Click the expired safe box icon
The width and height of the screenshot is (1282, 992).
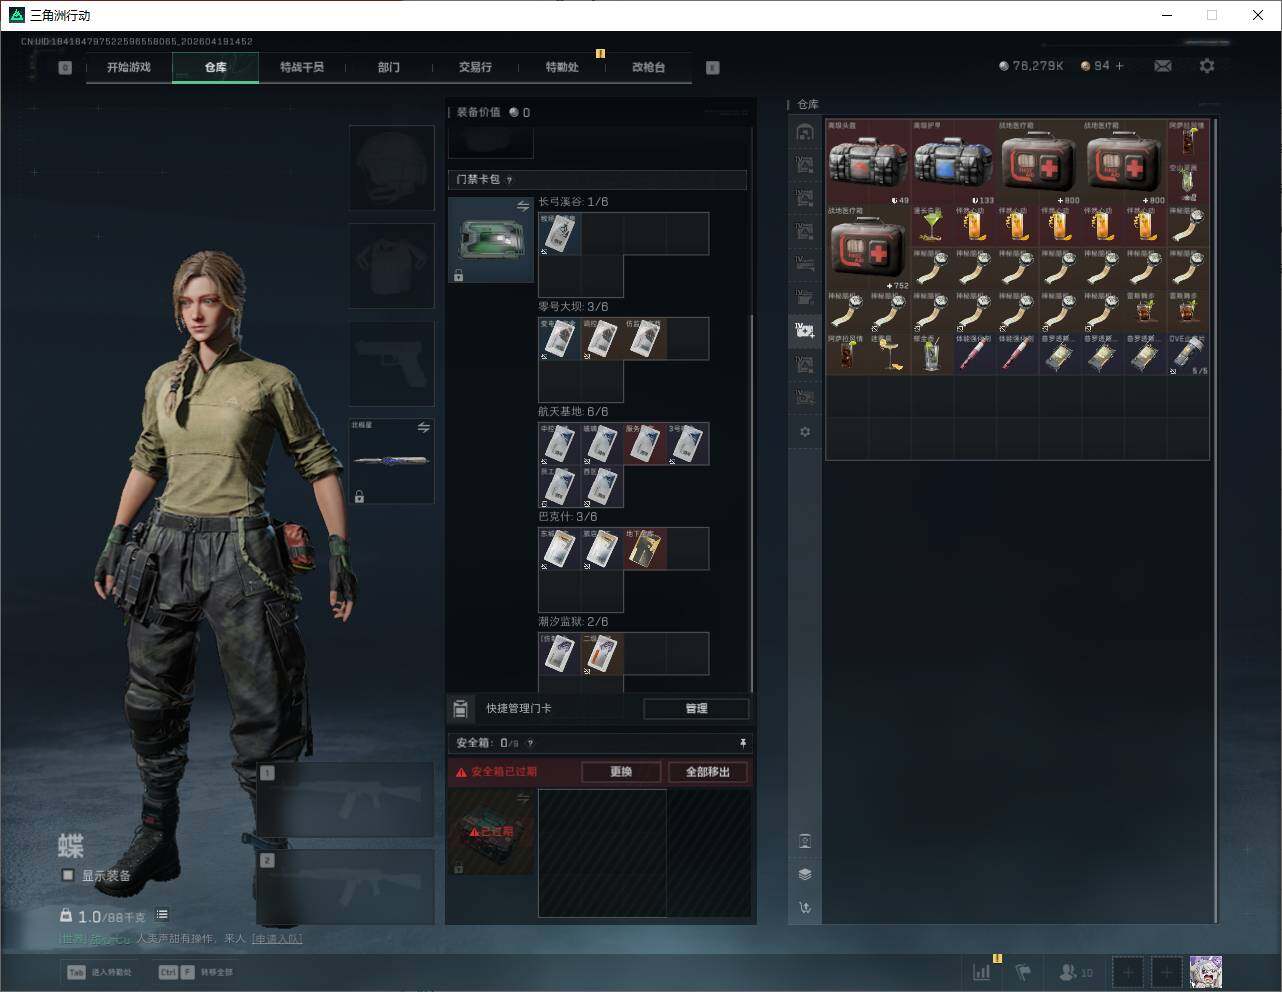491,831
